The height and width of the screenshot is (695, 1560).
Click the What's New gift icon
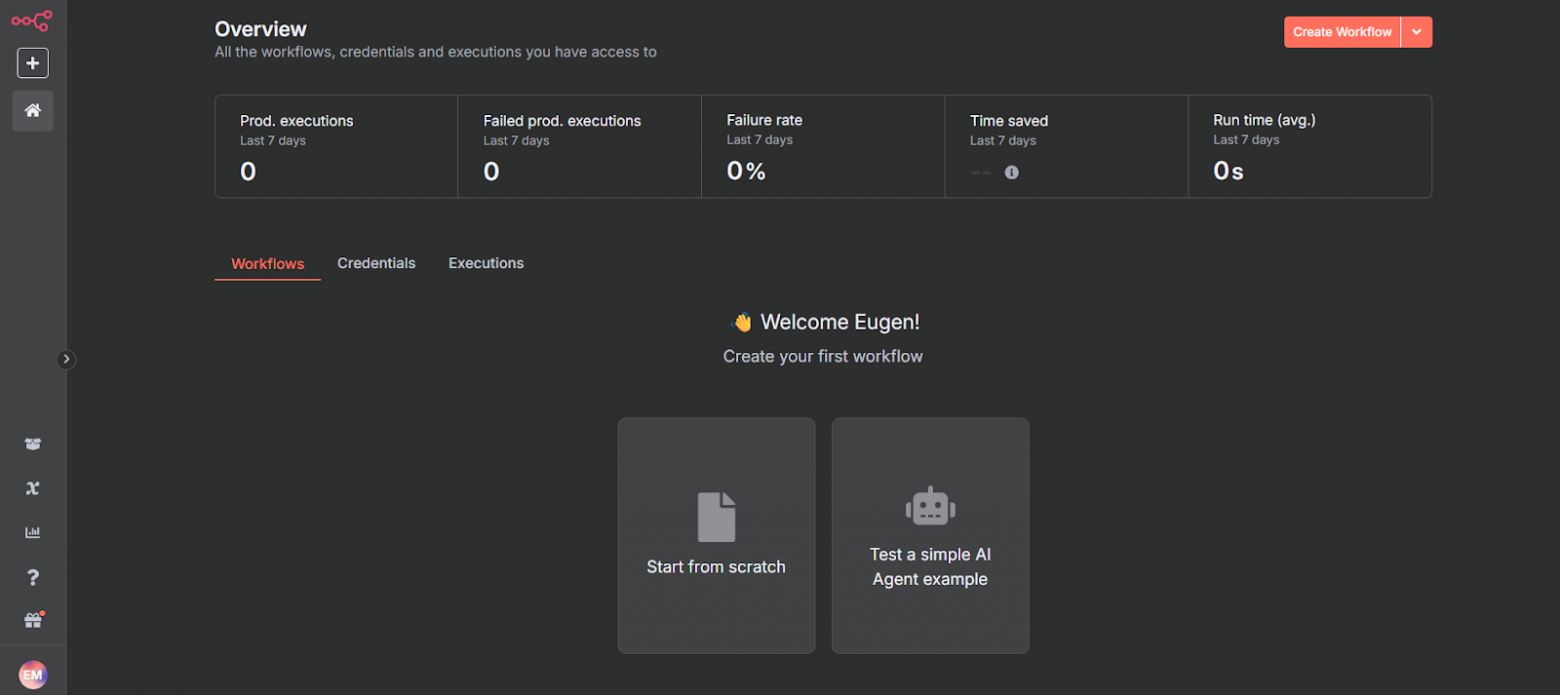(x=33, y=621)
